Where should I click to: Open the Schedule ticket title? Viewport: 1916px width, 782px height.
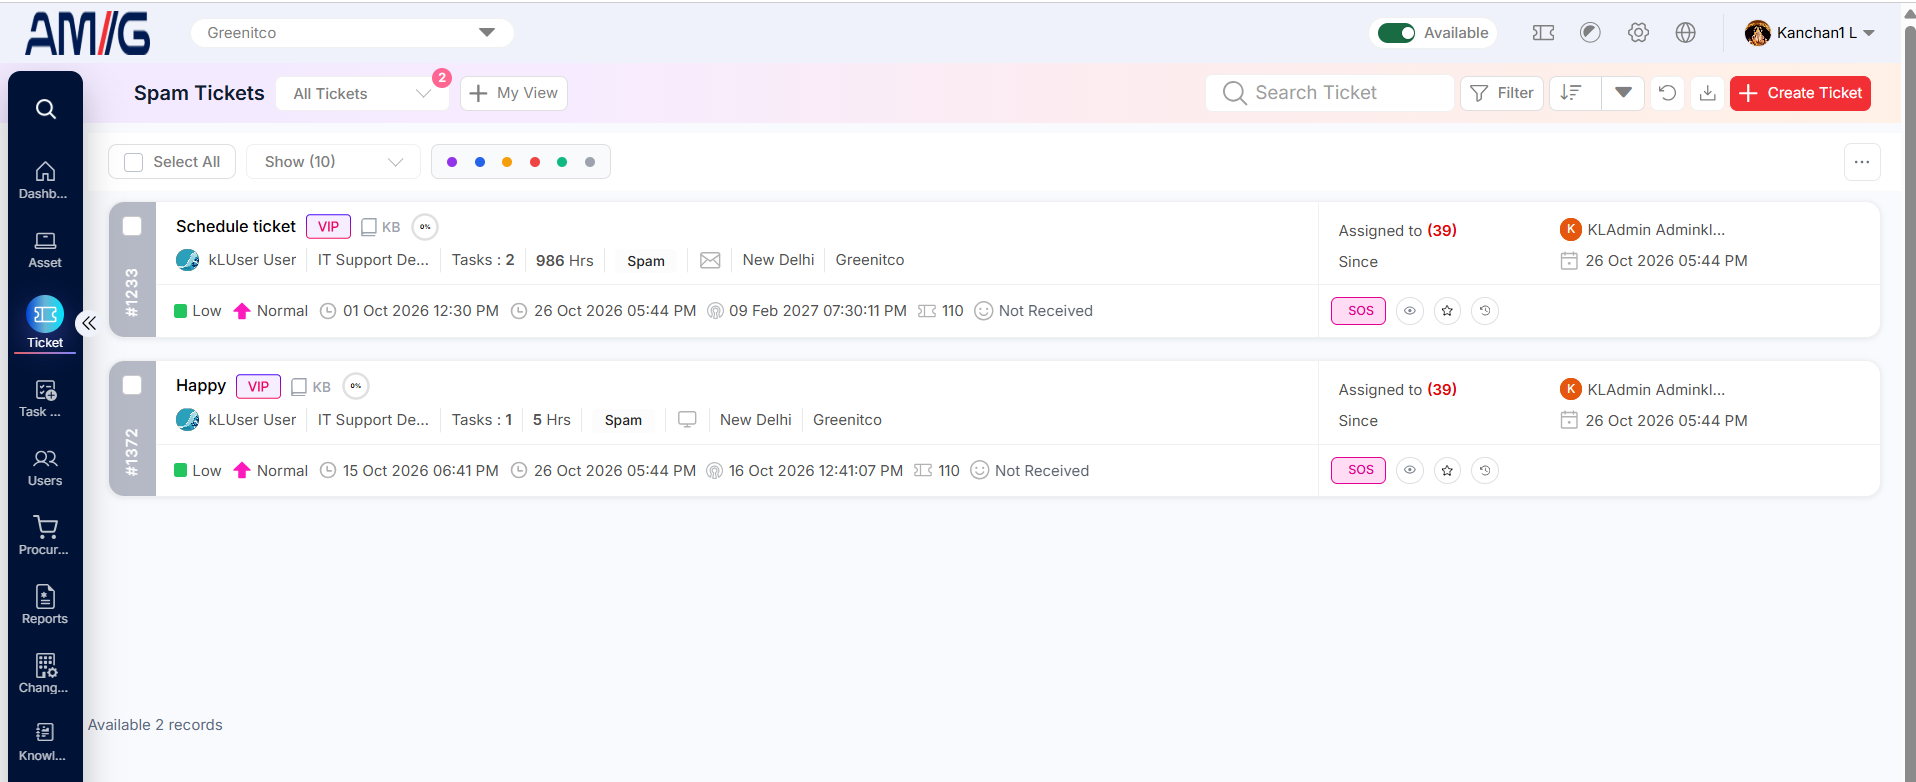tap(236, 227)
